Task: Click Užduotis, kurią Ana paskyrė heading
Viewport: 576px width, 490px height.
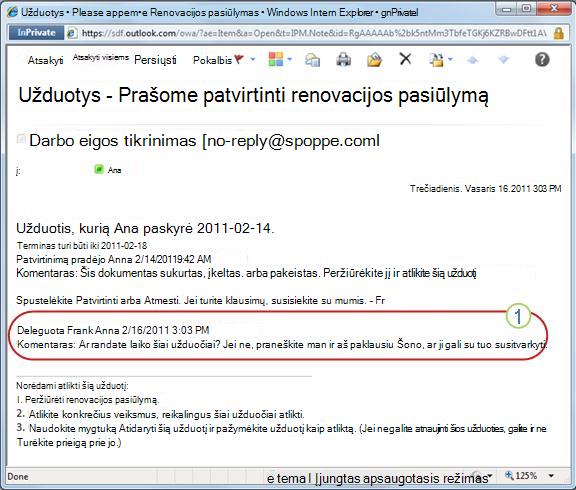Action: pyautogui.click(x=145, y=228)
